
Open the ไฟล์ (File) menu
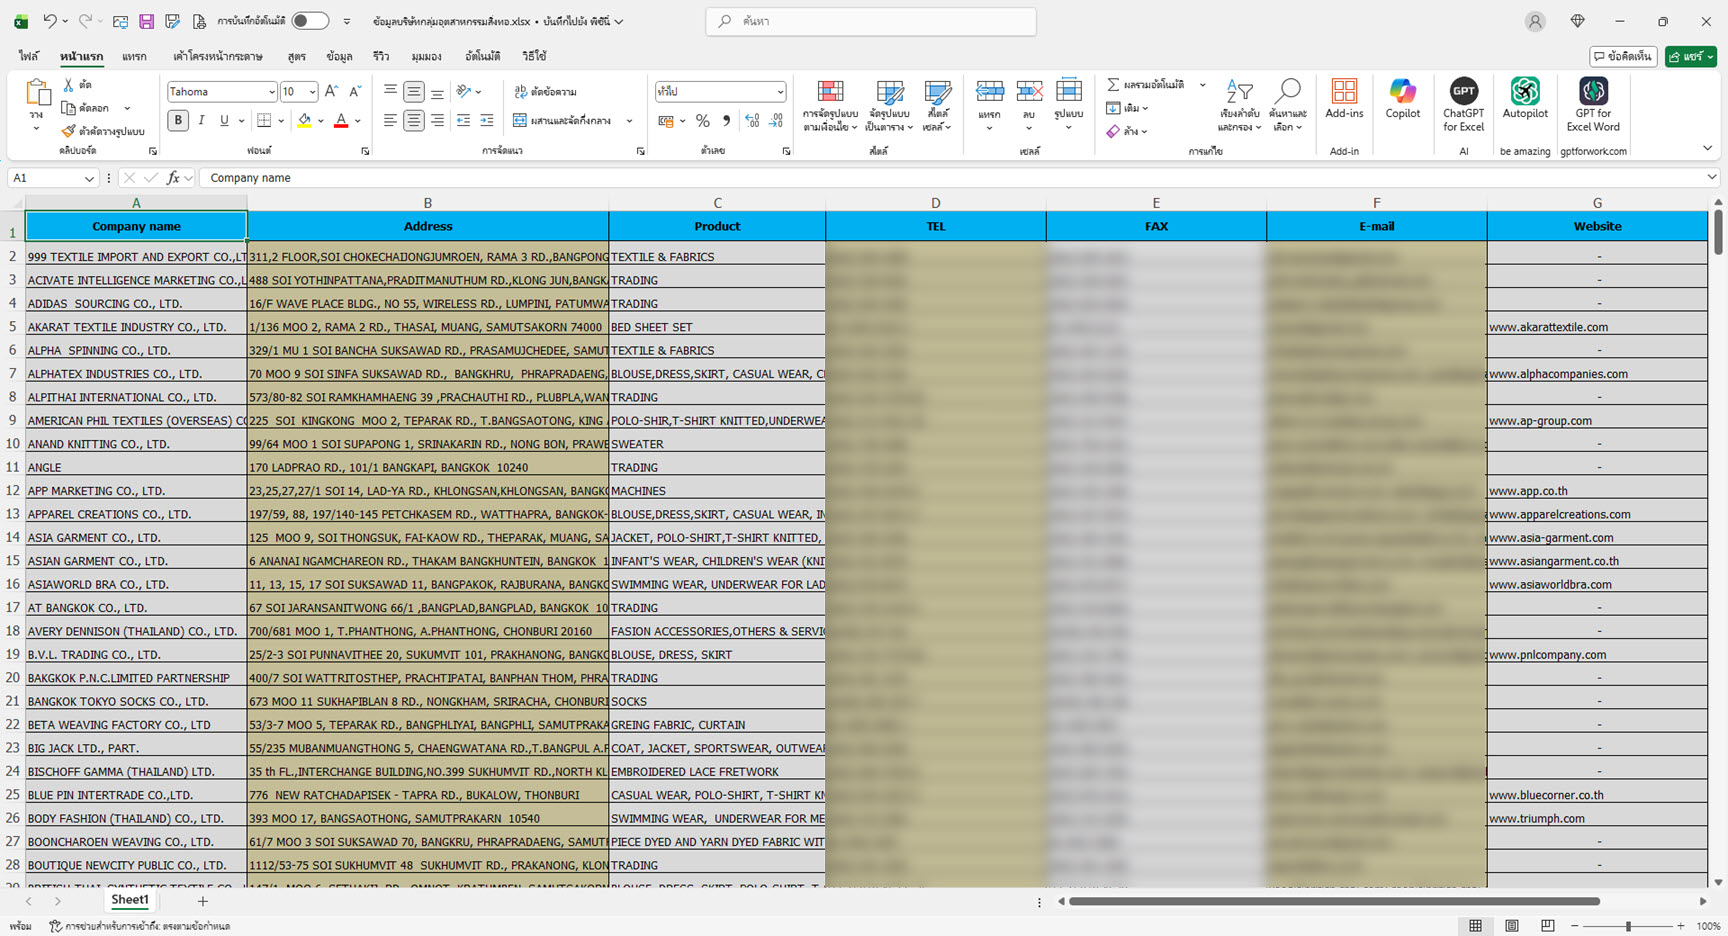[x=28, y=56]
